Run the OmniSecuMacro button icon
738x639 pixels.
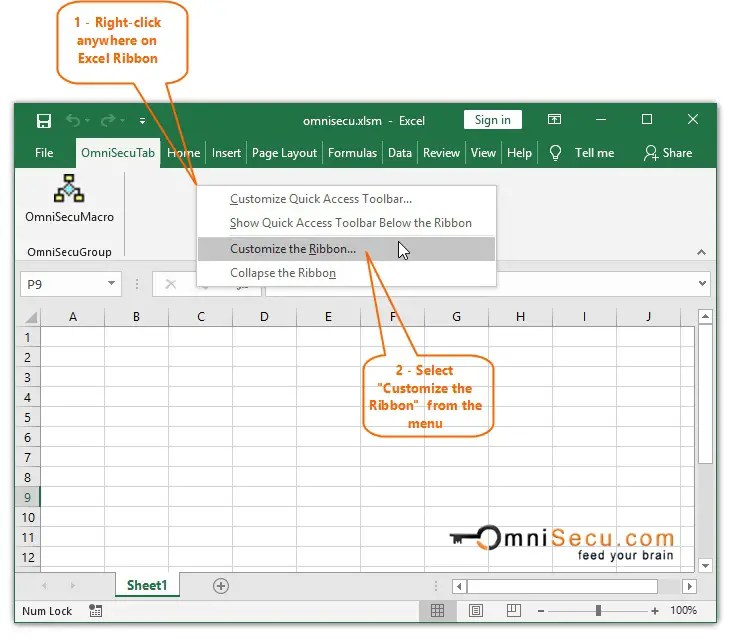pyautogui.click(x=69, y=188)
